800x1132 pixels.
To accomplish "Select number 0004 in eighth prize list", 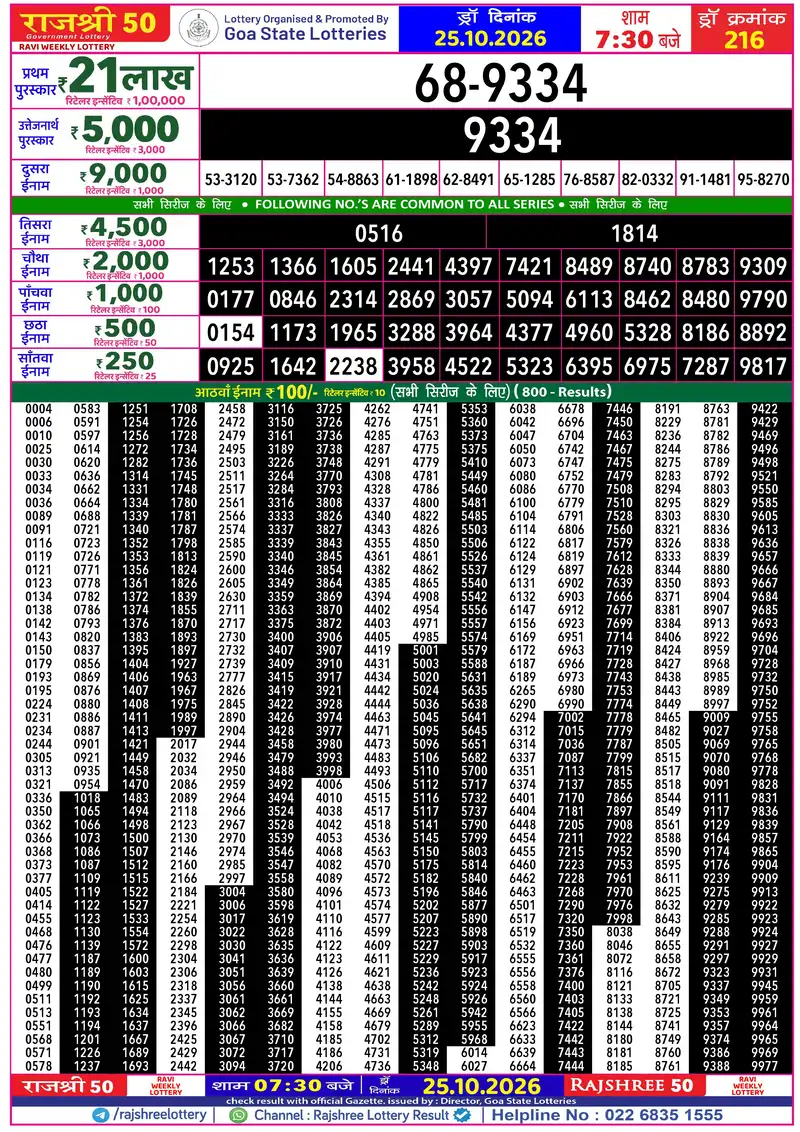I will (38, 409).
